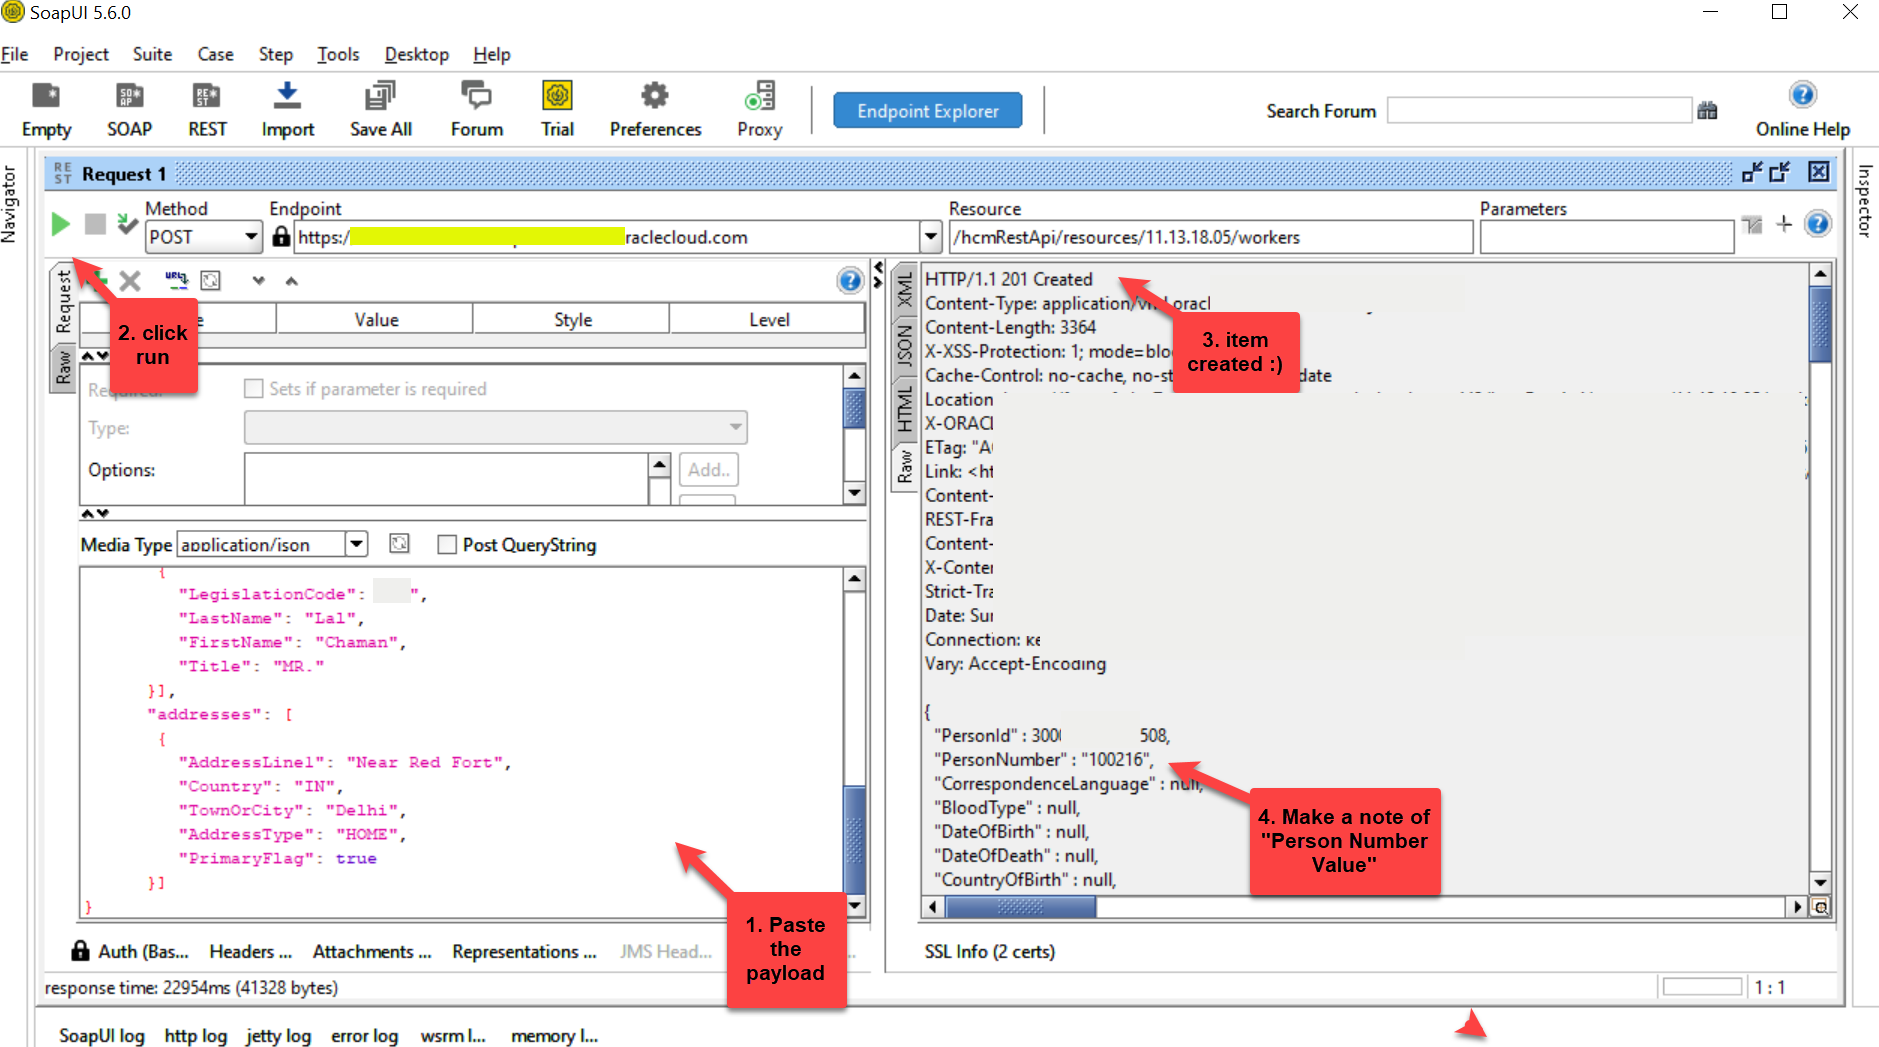Click the icon at response scrollbar corner
1879x1047 pixels.
pyautogui.click(x=1821, y=907)
